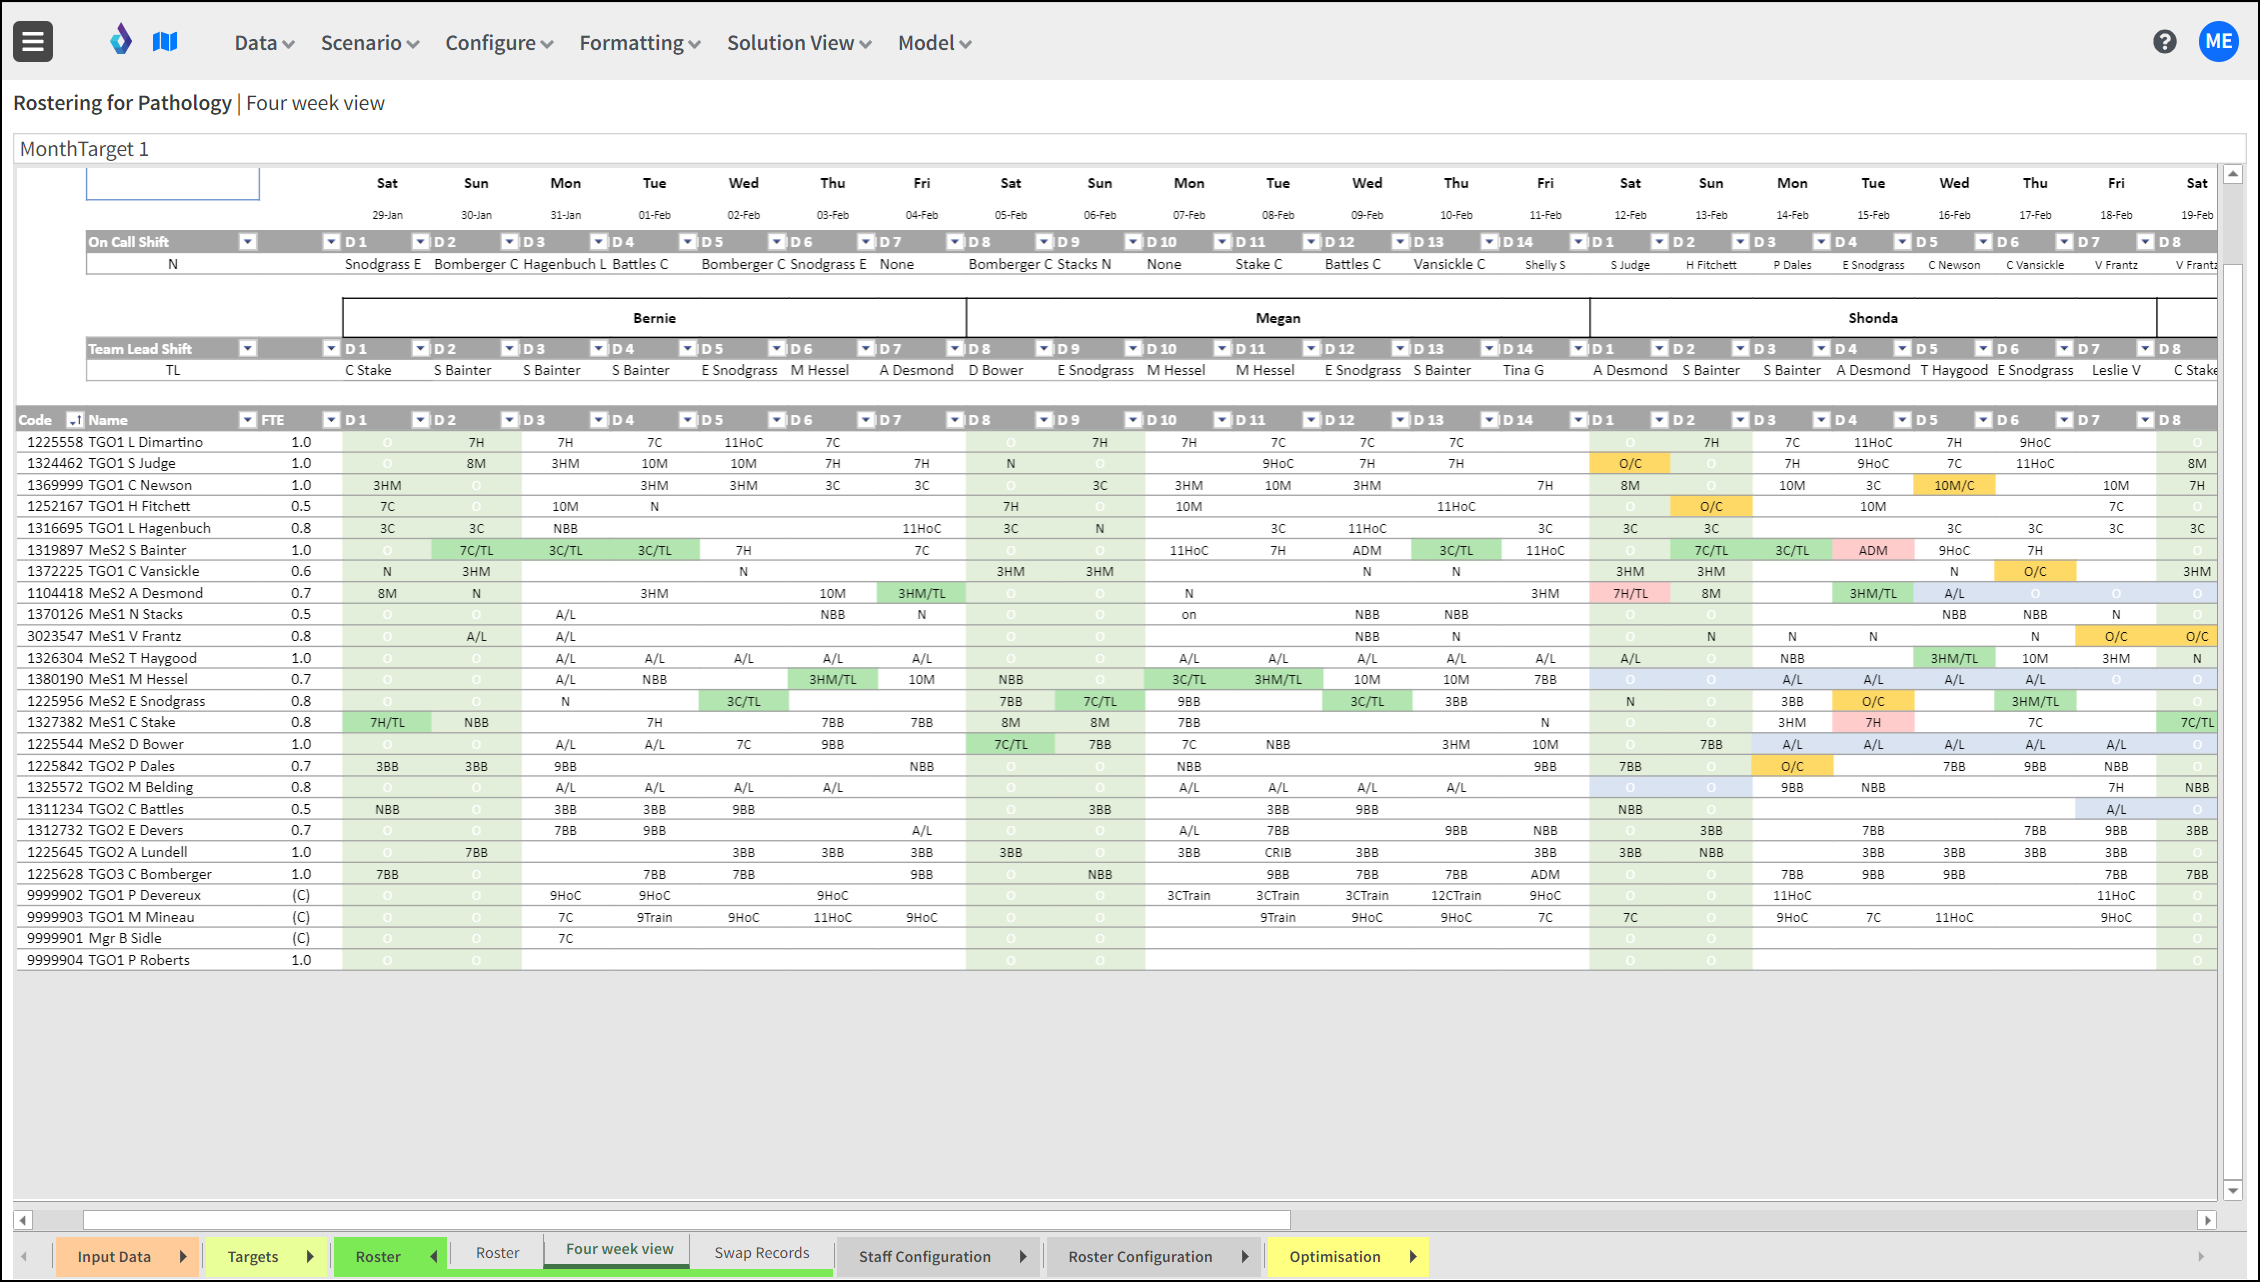Open the On Call Shift filter dropdown
Screen dimensions: 2260x1282
248,242
